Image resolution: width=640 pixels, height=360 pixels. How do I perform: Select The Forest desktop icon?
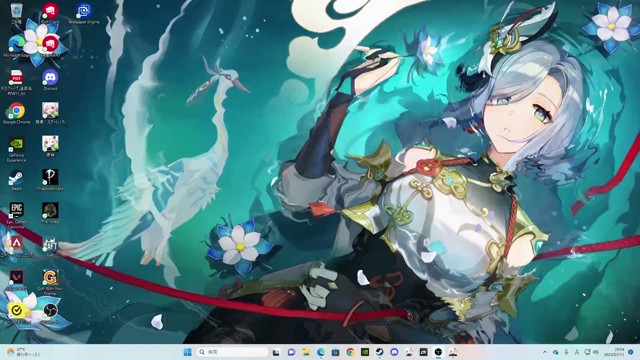50,213
